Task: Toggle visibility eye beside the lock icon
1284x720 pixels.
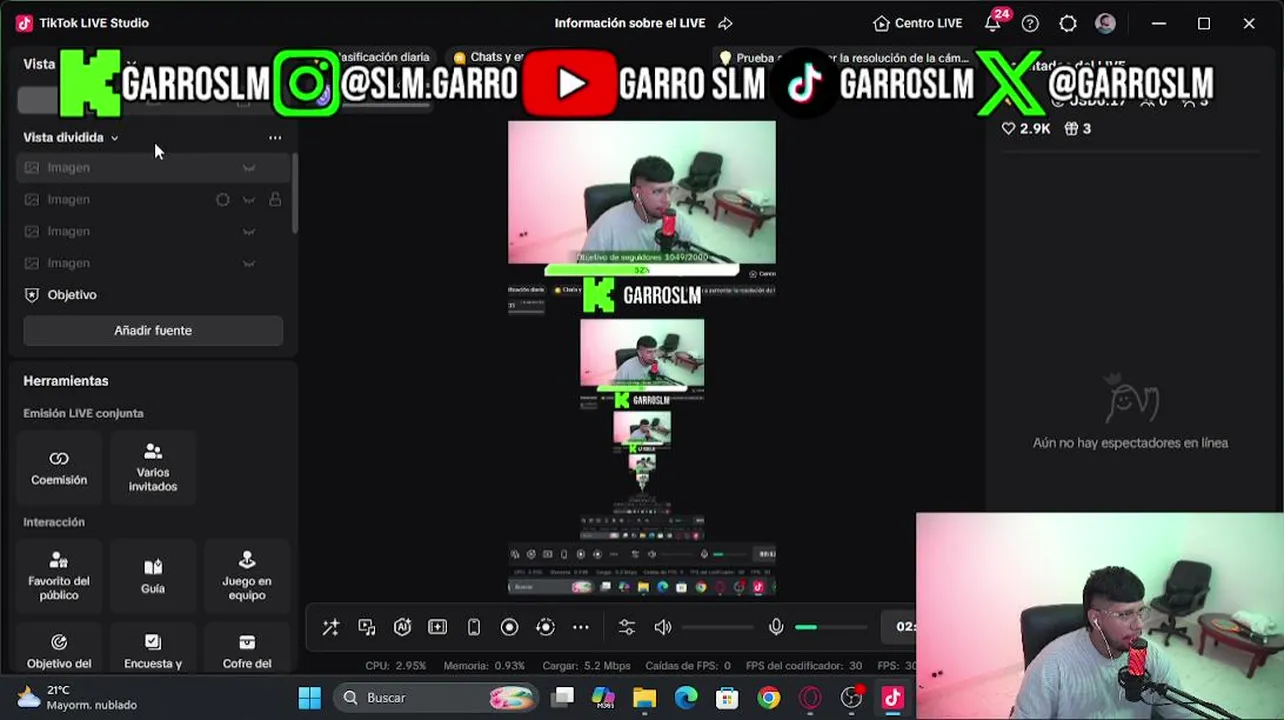Action: click(249, 199)
